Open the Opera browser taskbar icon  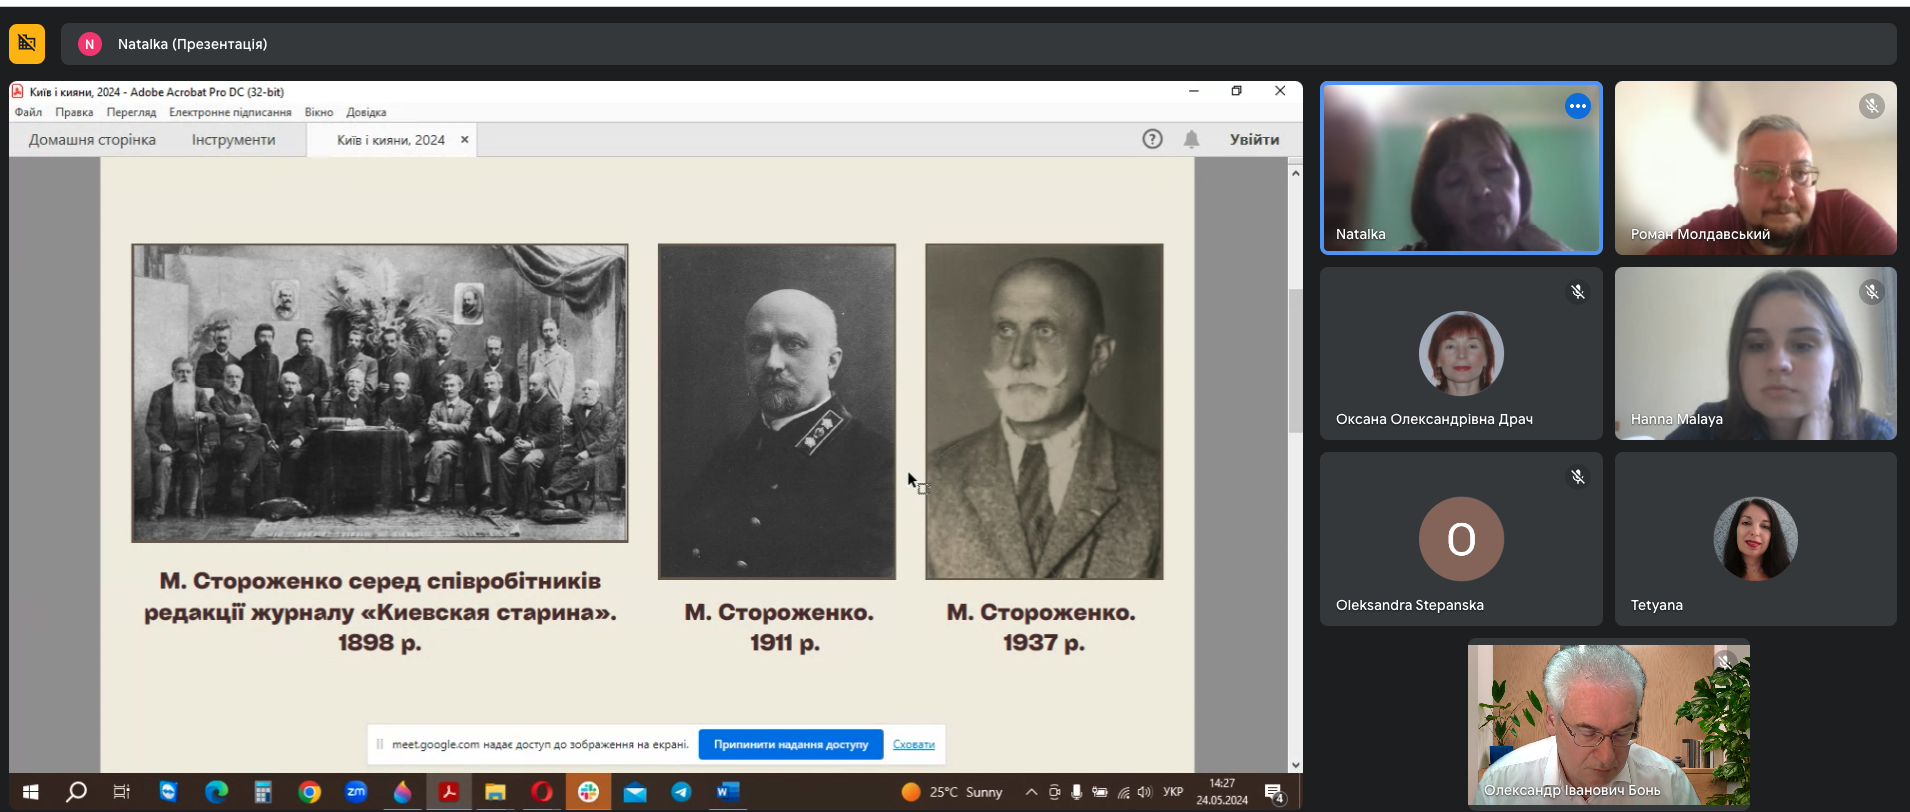click(x=542, y=792)
